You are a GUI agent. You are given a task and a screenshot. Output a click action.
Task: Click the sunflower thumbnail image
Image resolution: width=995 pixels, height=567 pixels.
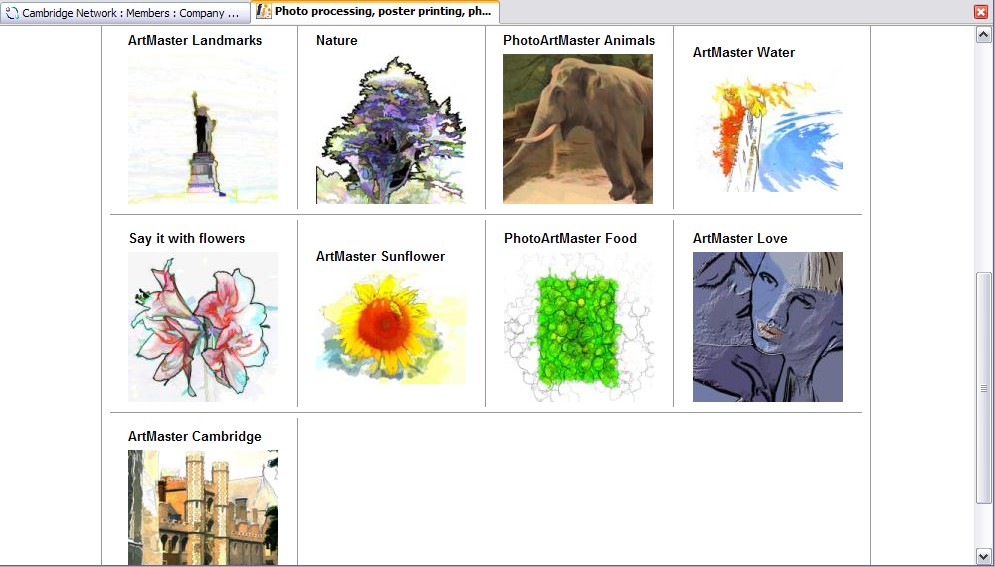point(391,327)
